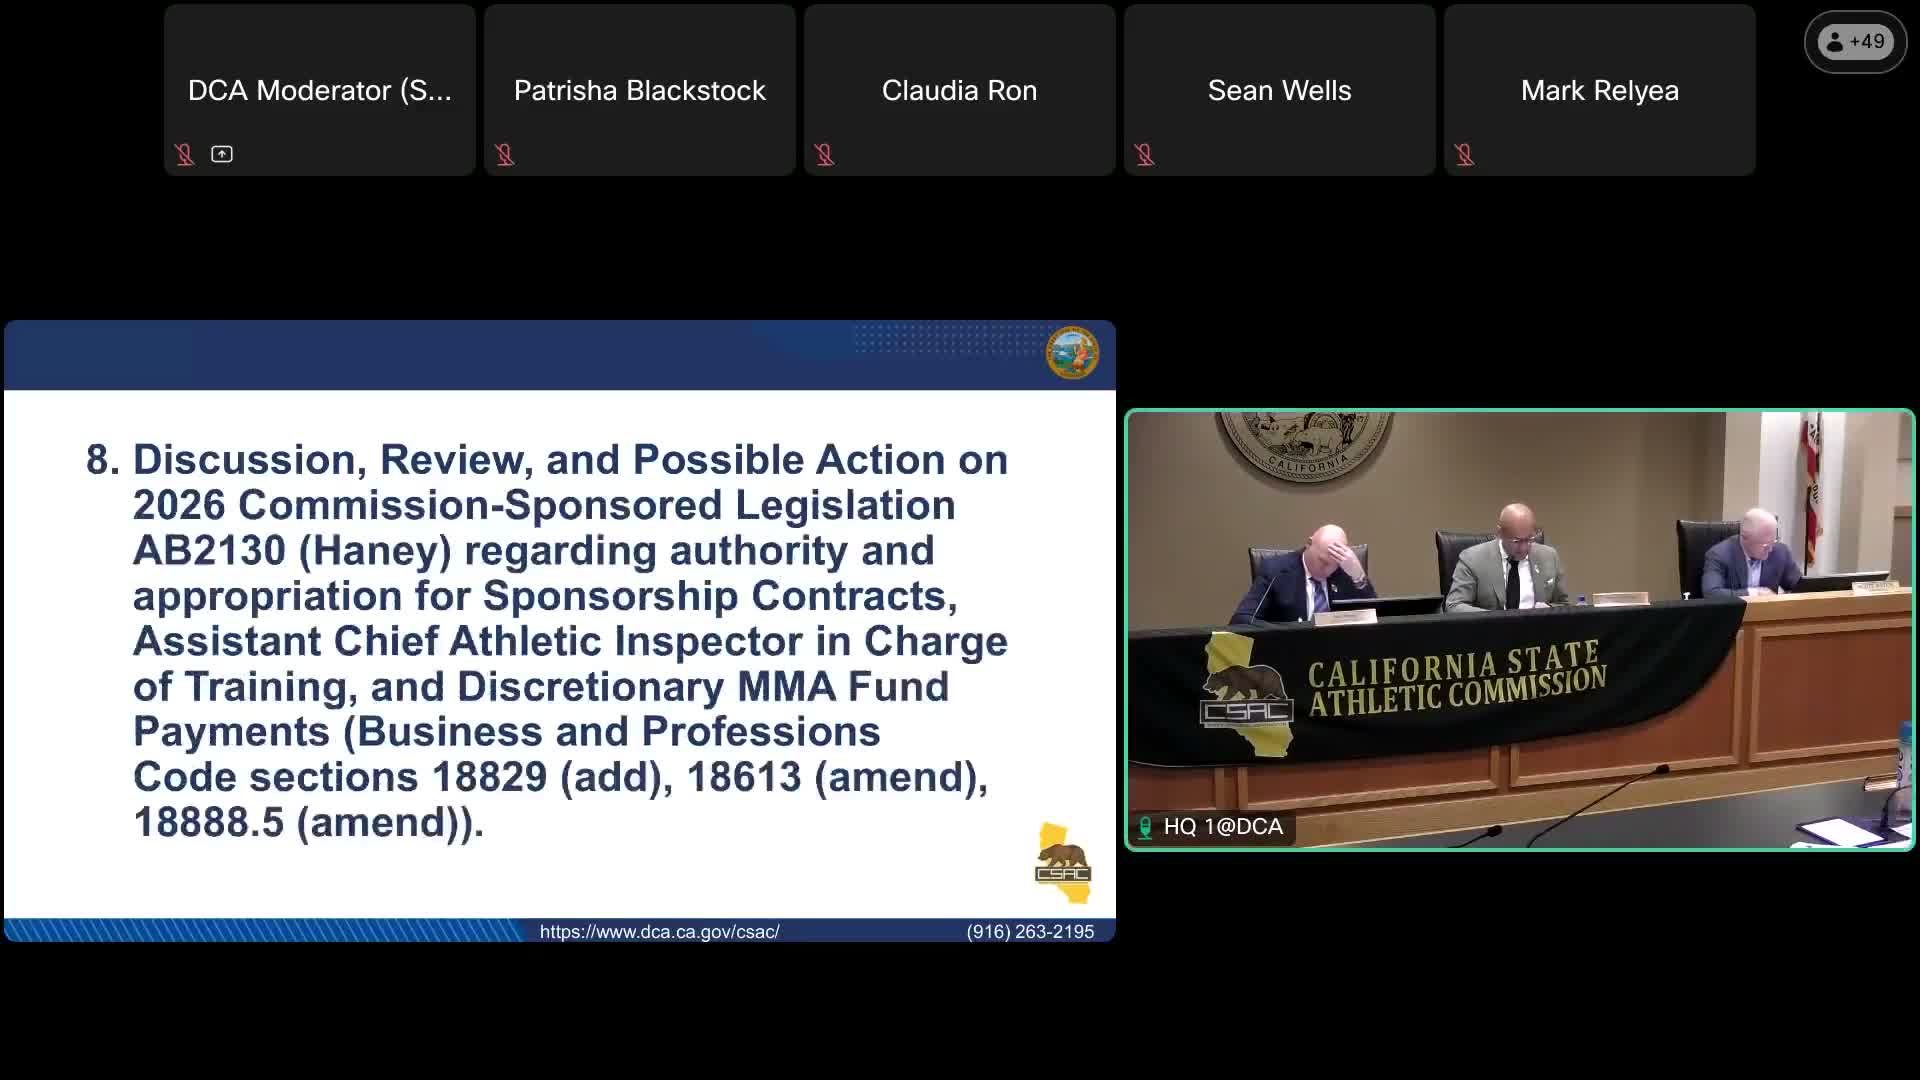Open the link https://www.dca.ca.gov/csac/

pyautogui.click(x=660, y=931)
